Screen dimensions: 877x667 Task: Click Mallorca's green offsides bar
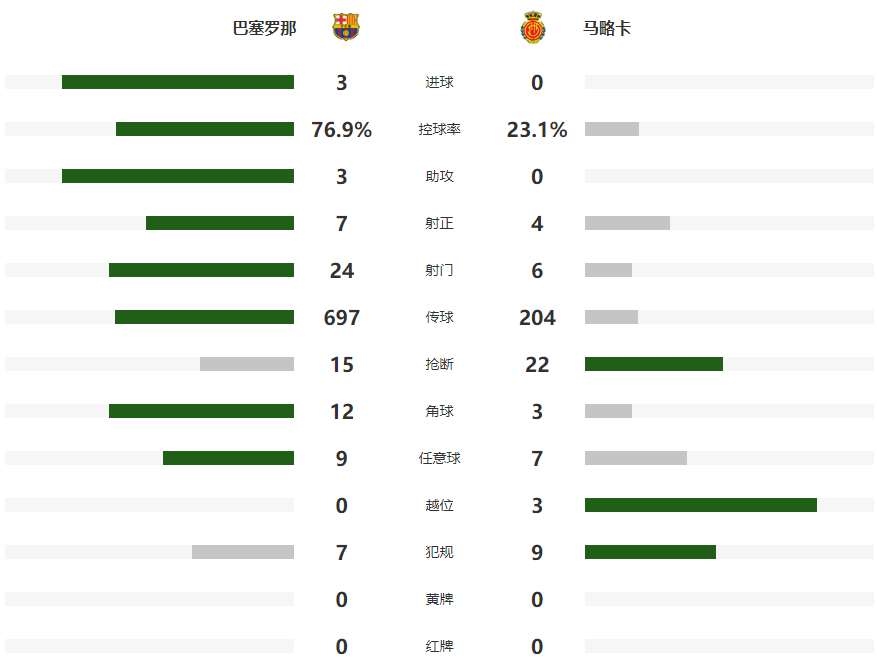click(x=701, y=505)
